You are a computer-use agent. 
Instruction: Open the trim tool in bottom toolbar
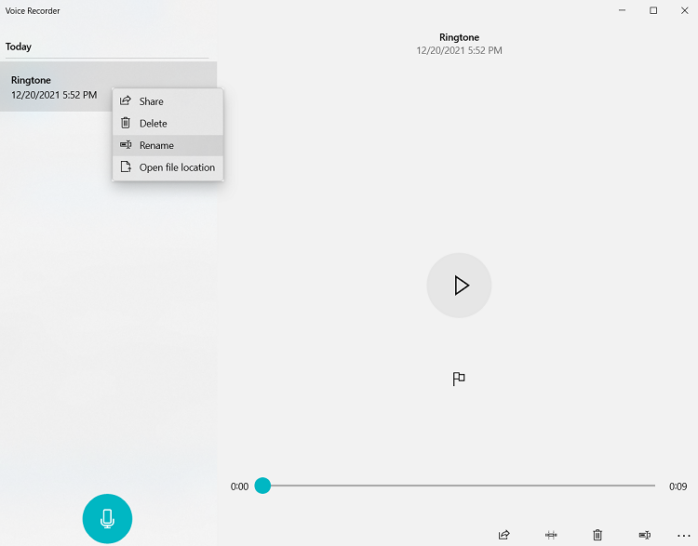(551, 534)
